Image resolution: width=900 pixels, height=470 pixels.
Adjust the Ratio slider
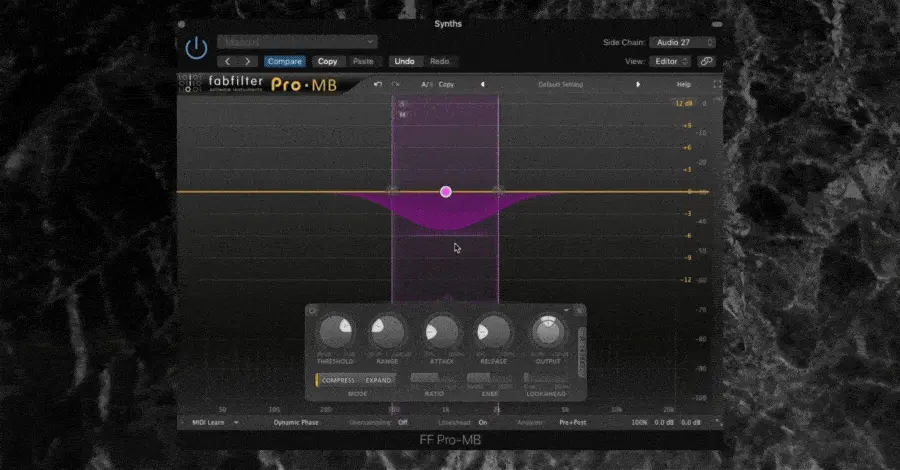click(435, 378)
